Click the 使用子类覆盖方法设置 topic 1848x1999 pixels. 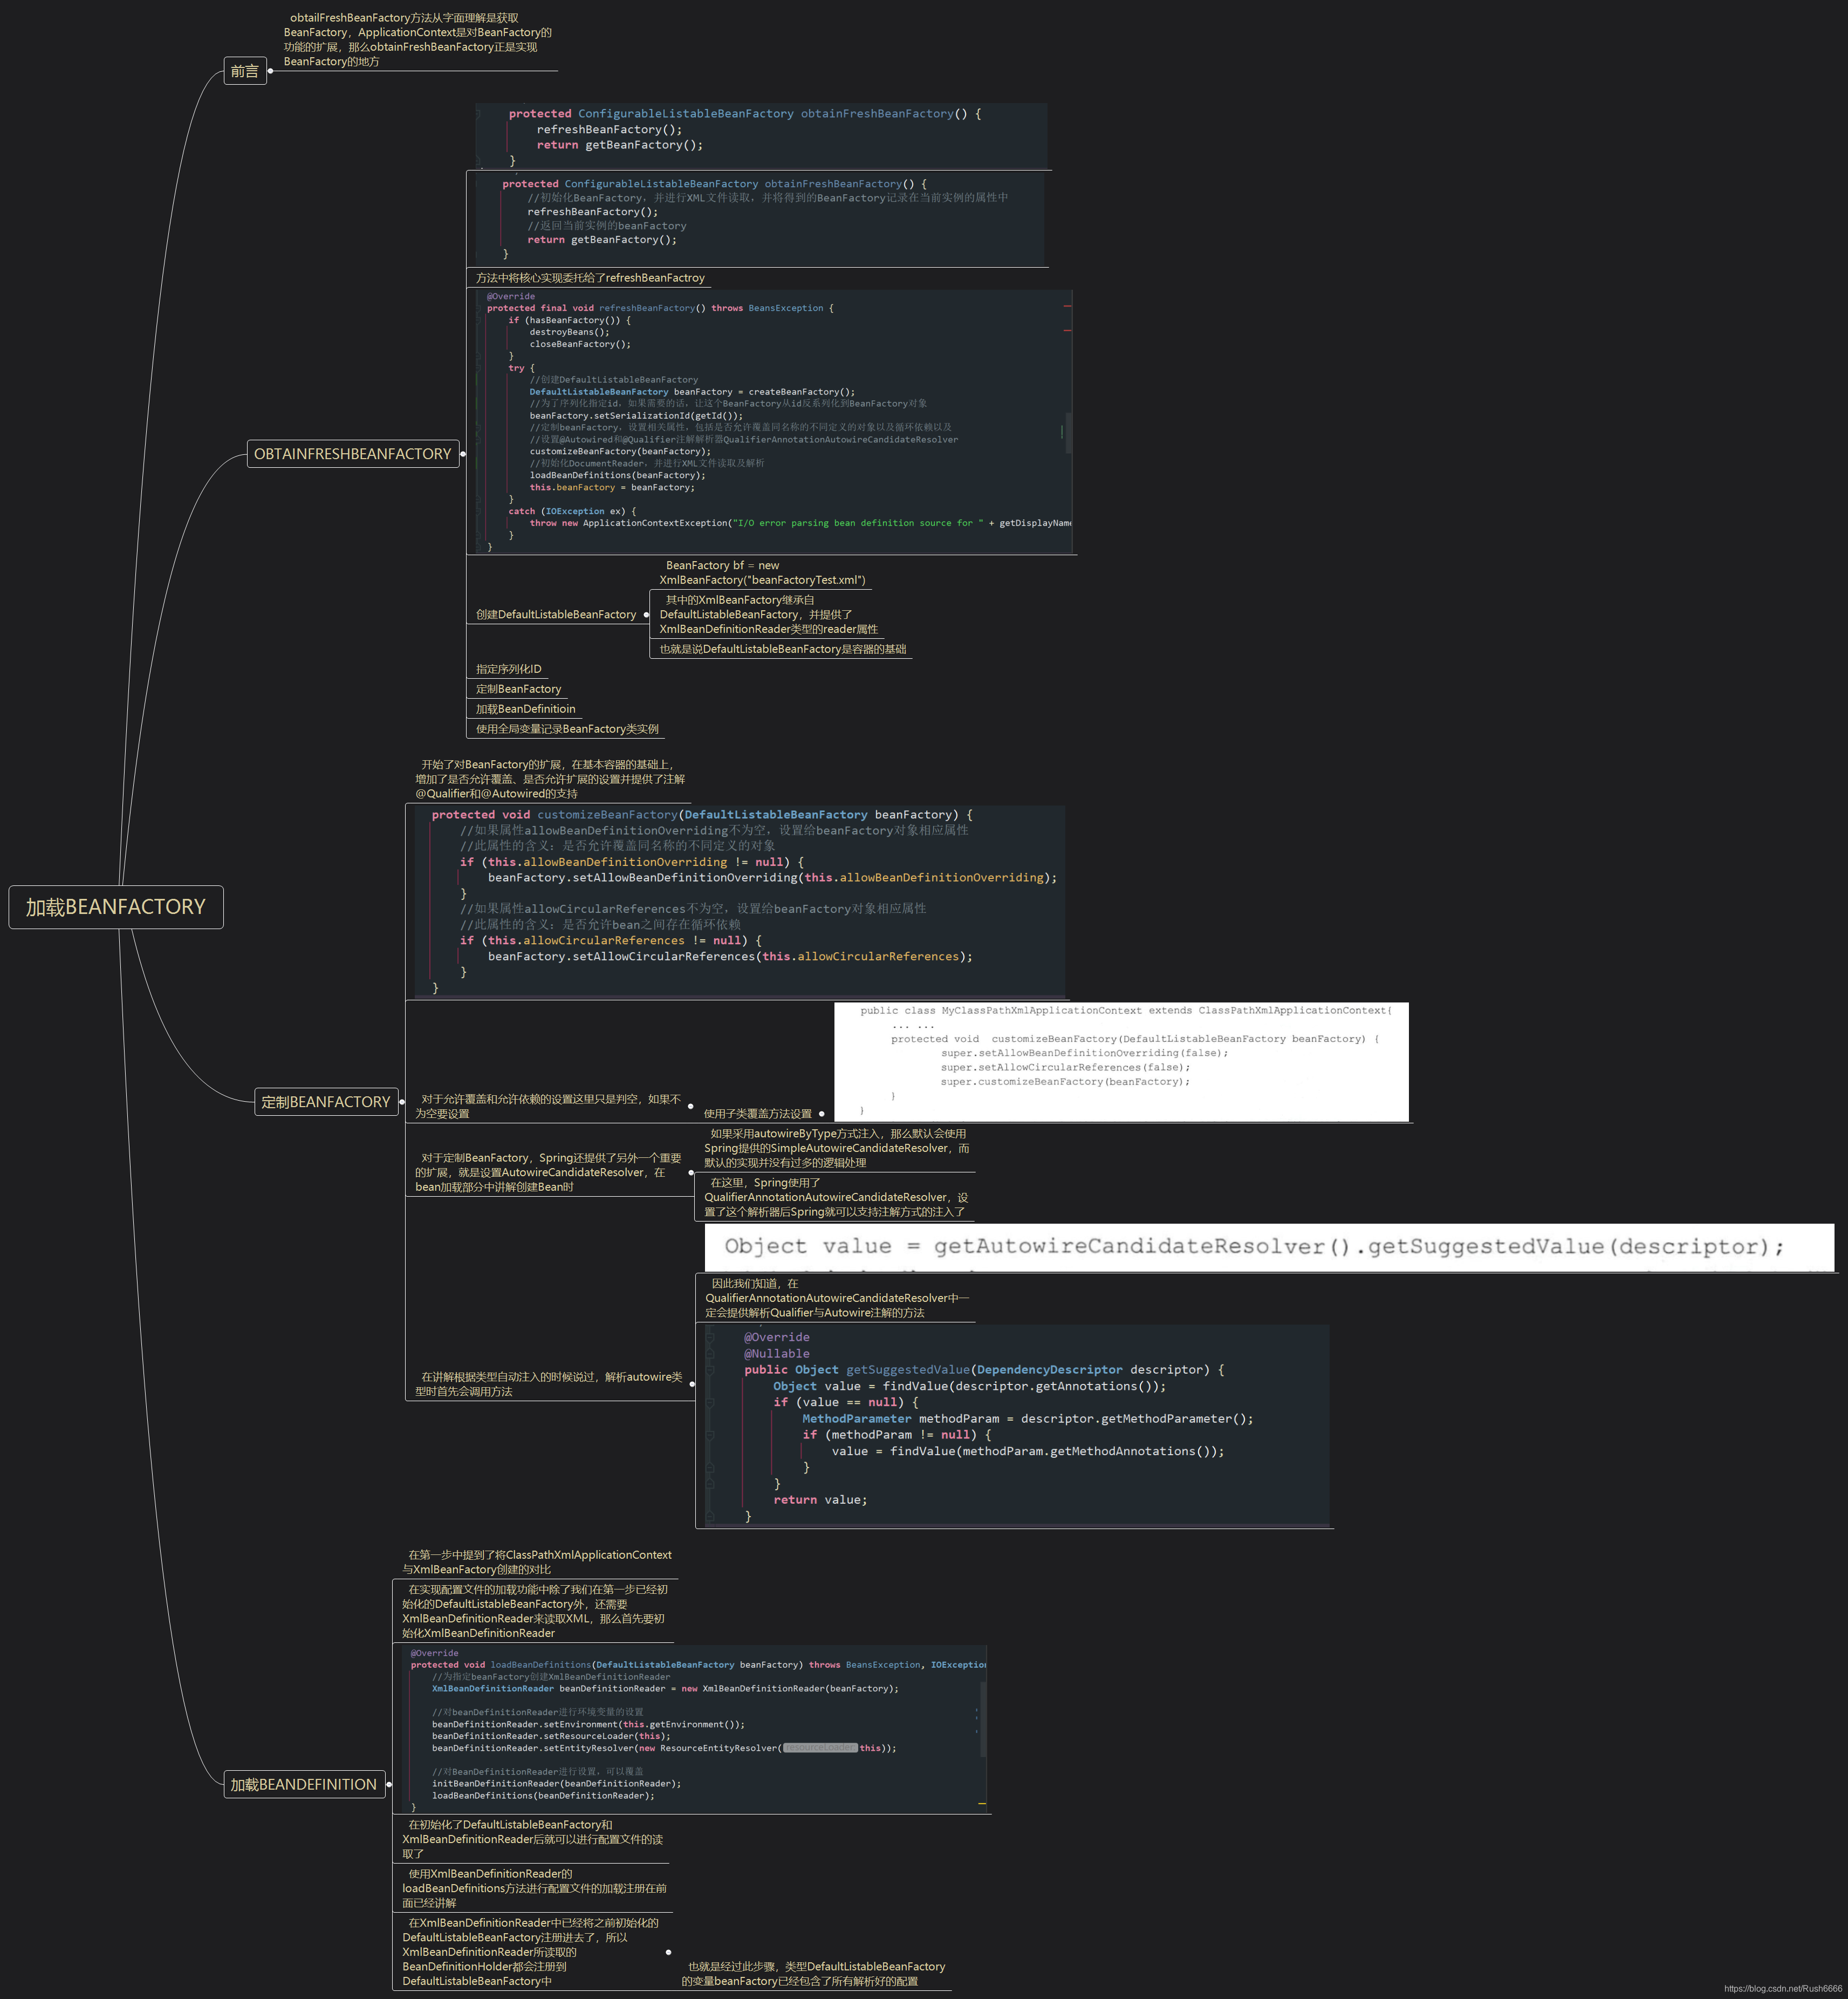(758, 1113)
